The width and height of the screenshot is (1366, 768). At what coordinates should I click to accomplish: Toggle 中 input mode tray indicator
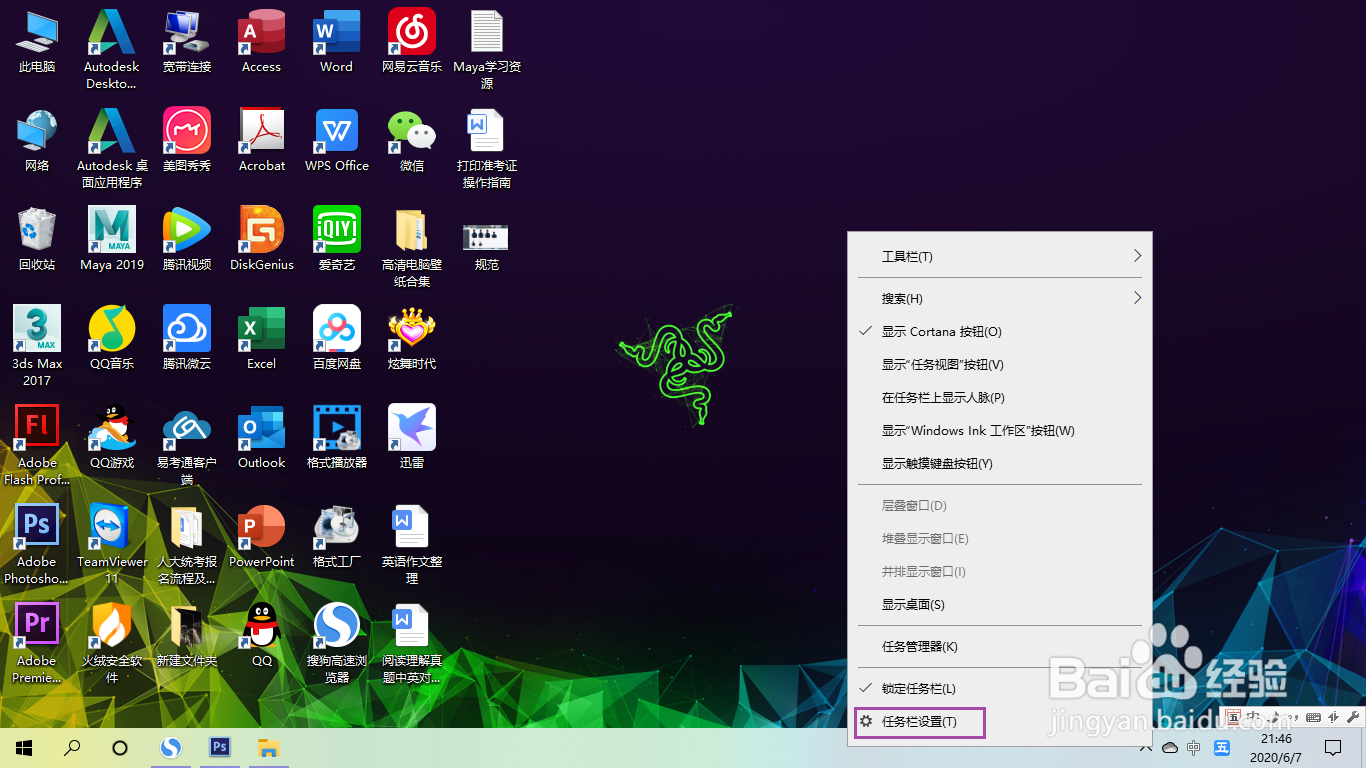tap(1194, 748)
